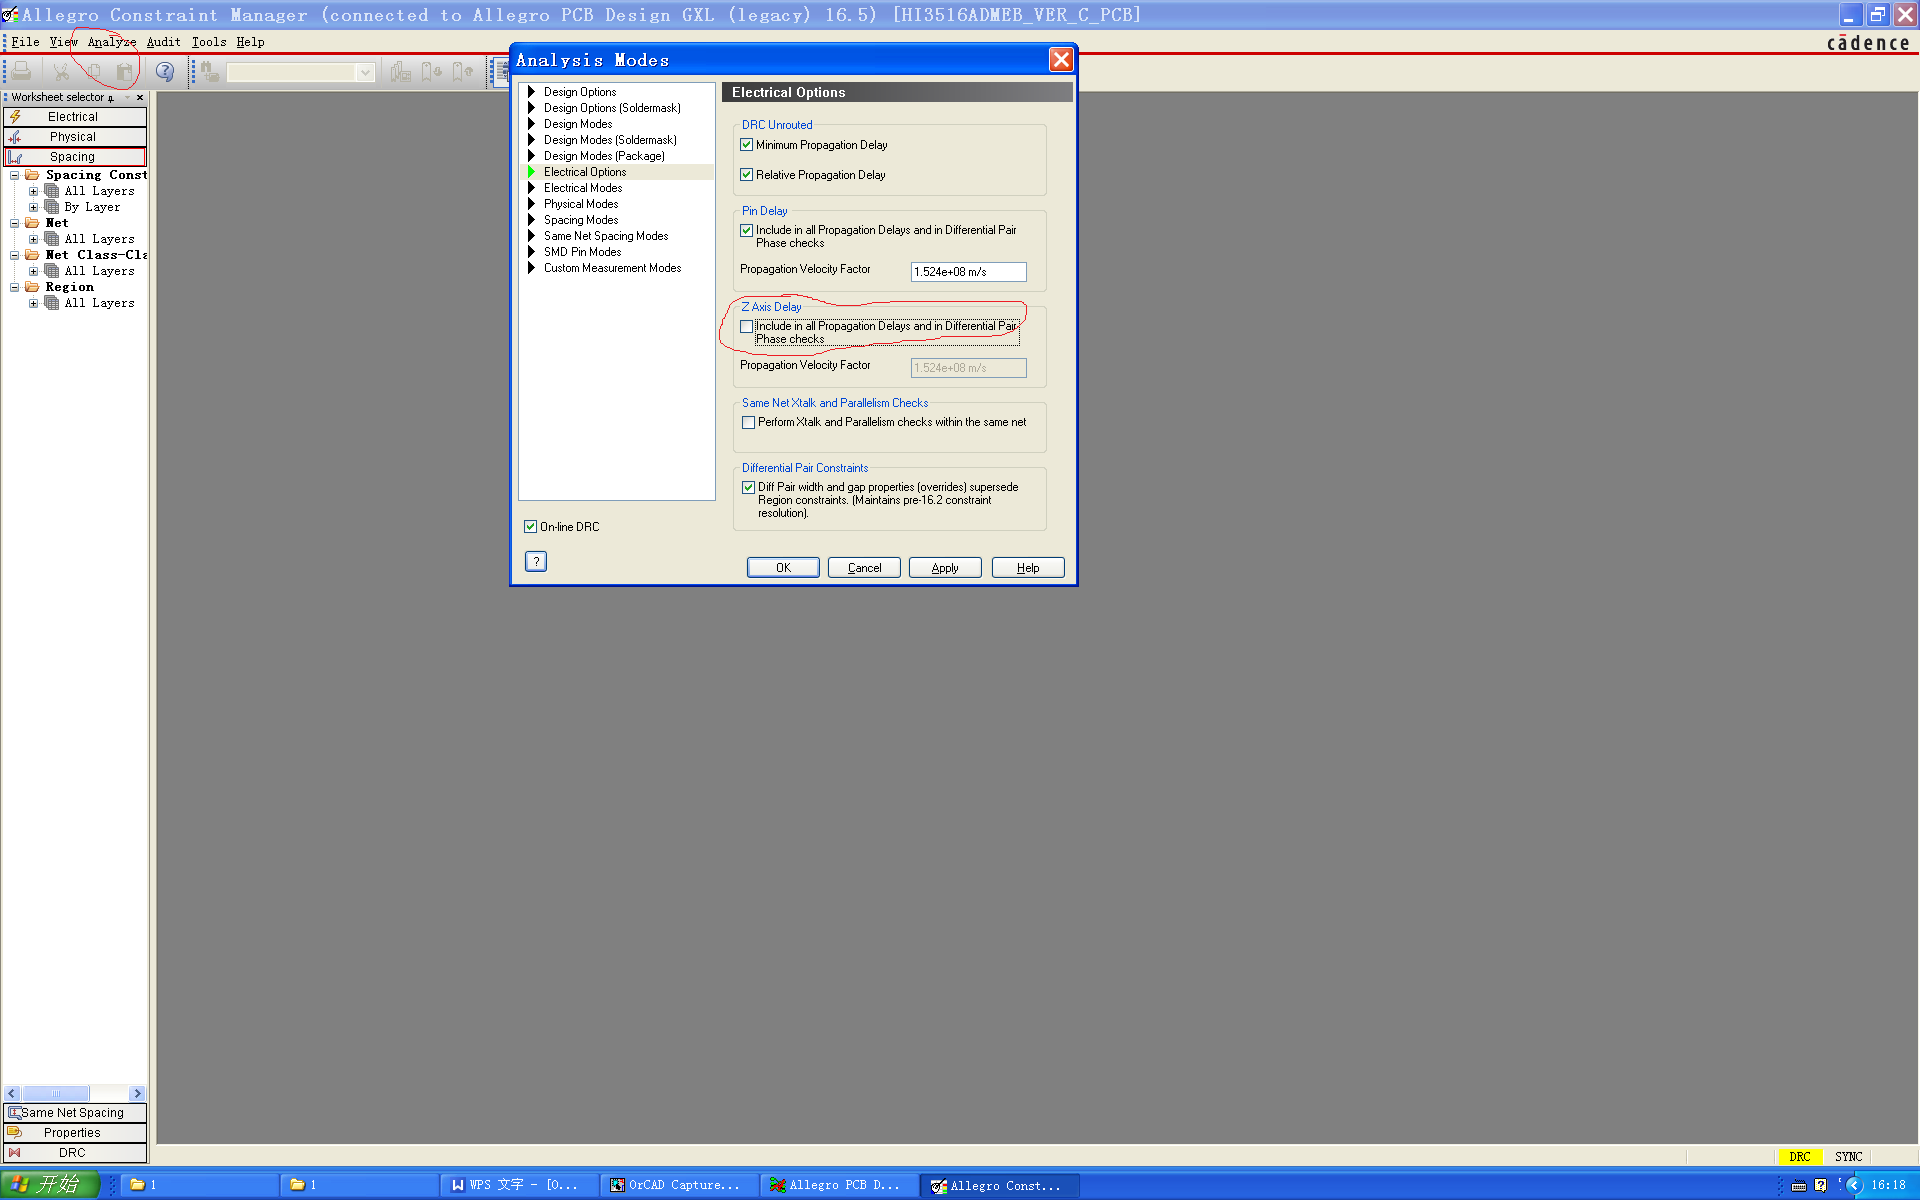
Task: Open the Properties worksheet icon
Action: pos(15,1133)
